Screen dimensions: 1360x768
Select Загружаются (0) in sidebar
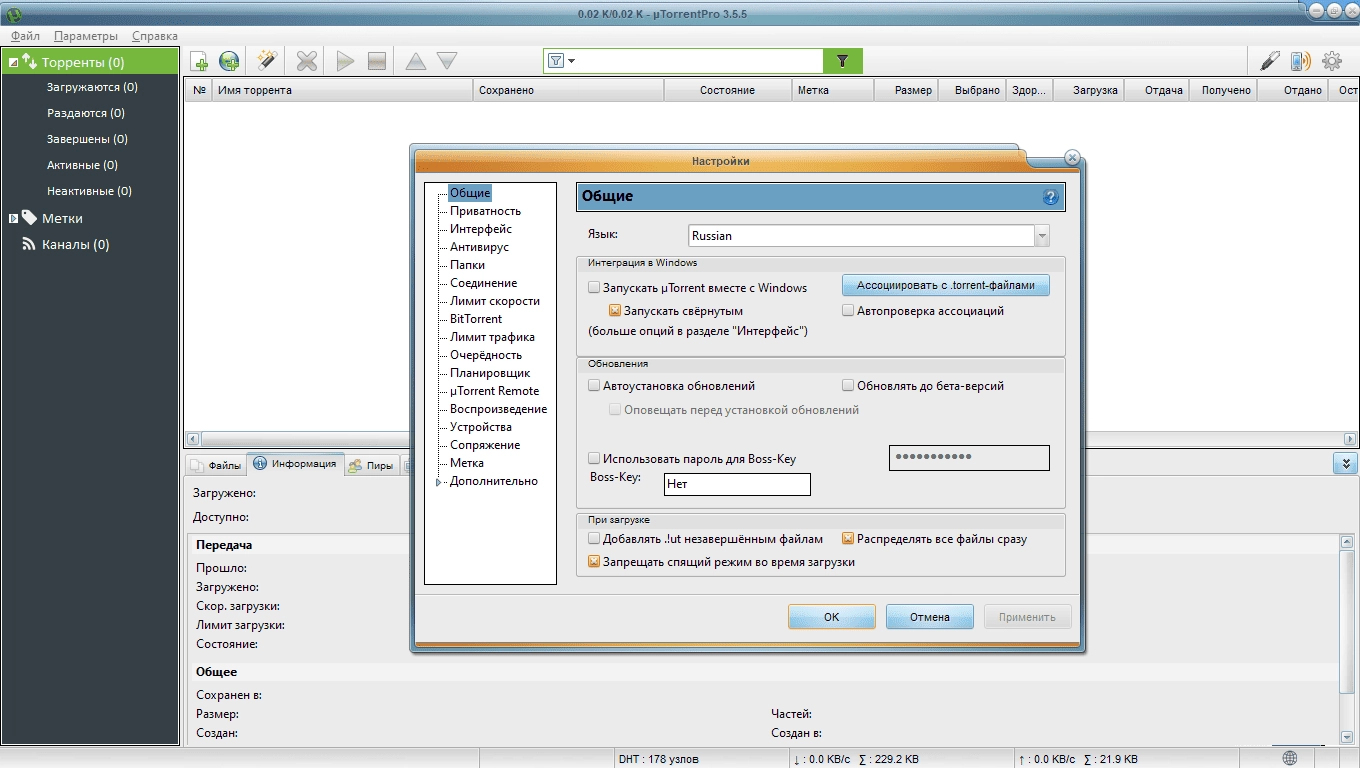[x=92, y=87]
